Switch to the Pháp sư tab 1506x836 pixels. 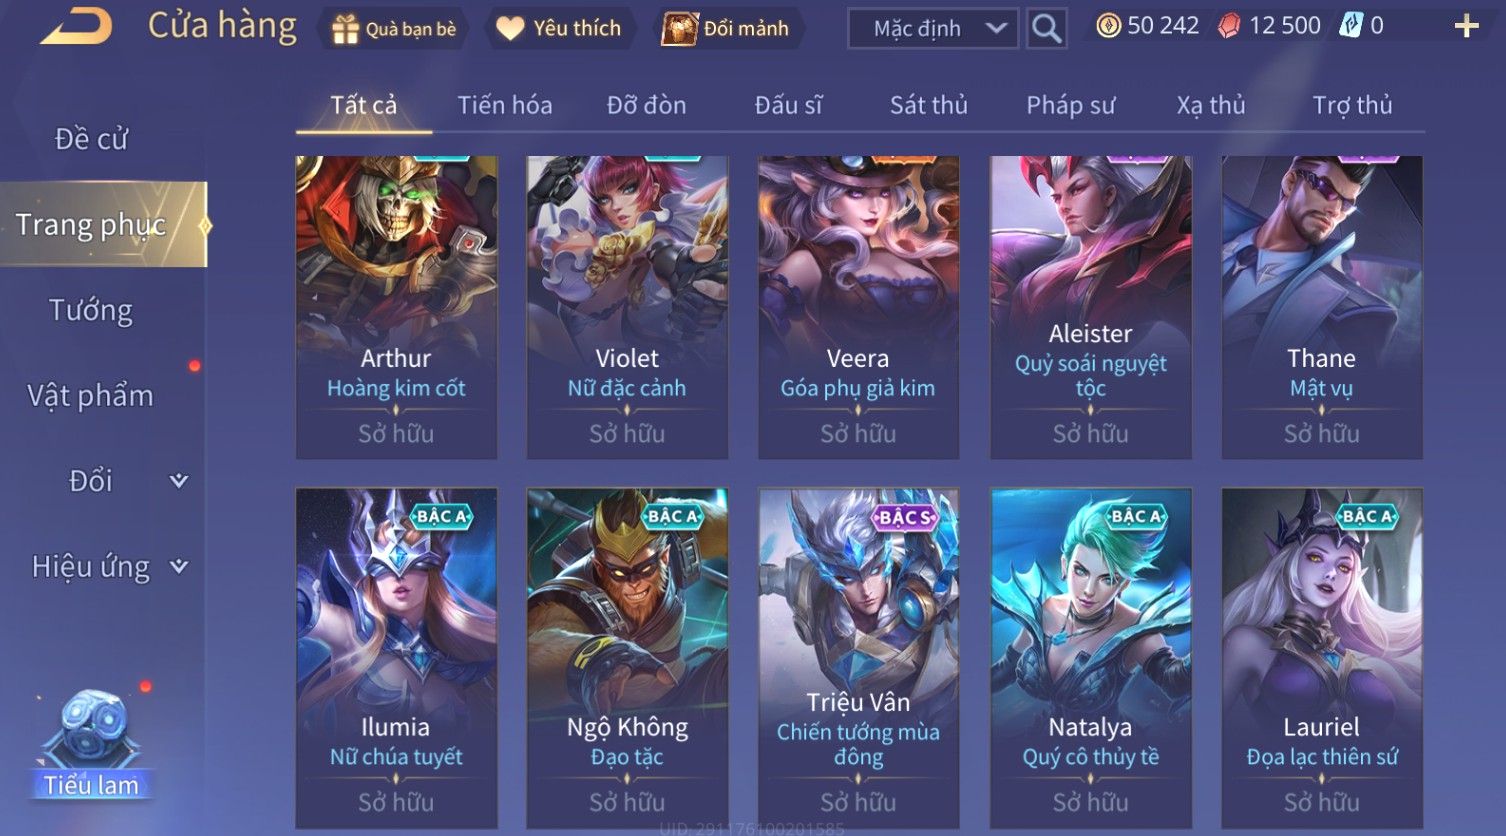tap(1070, 105)
